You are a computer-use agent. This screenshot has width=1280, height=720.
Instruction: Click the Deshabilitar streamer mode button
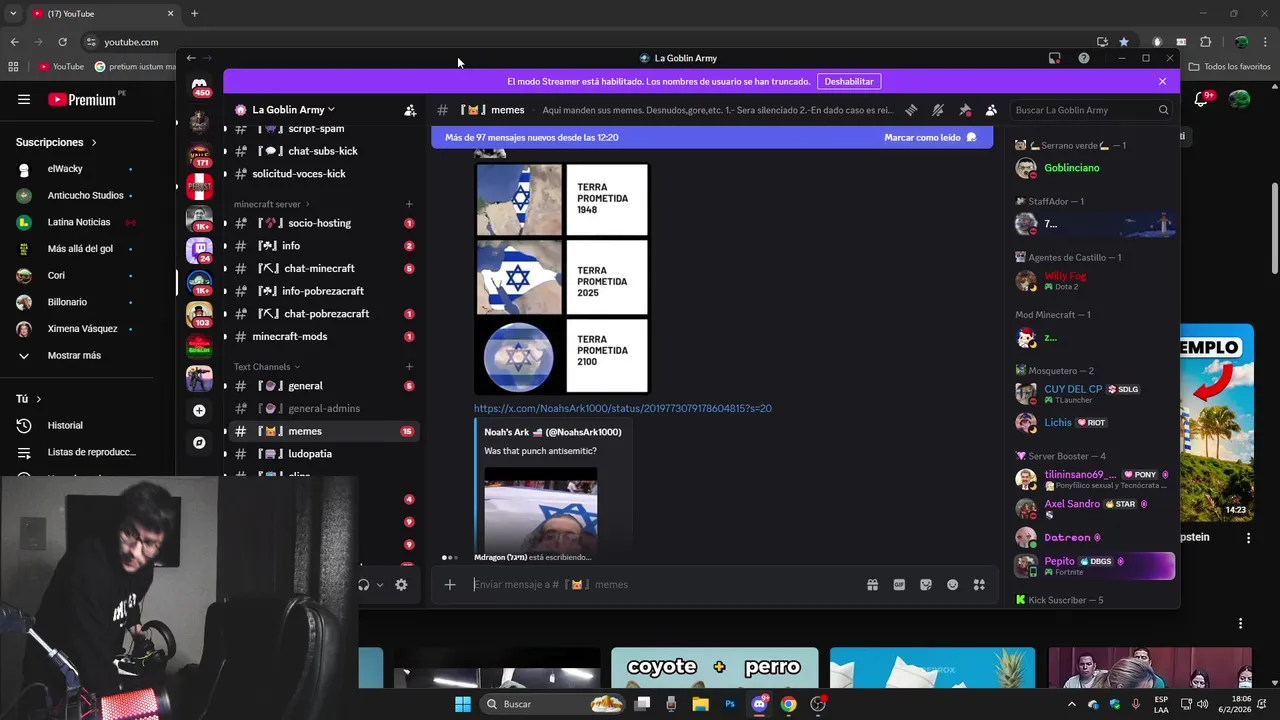[x=849, y=81]
